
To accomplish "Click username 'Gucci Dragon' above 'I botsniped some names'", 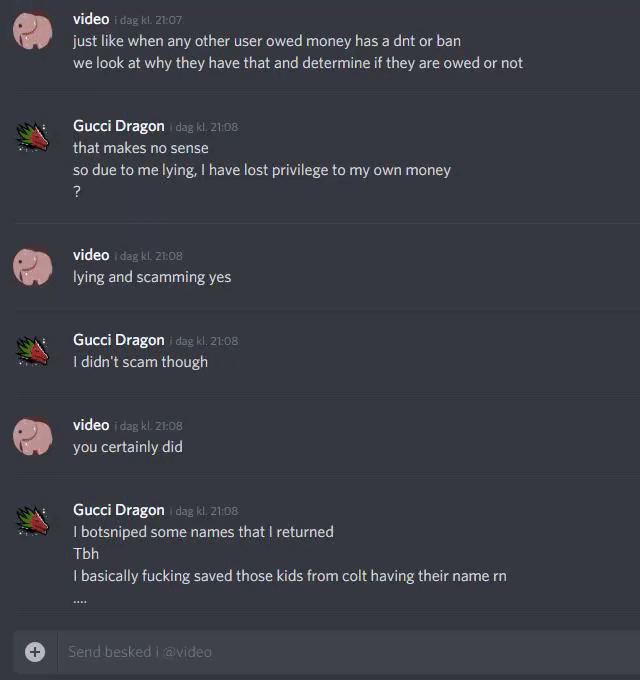I will 119,510.
